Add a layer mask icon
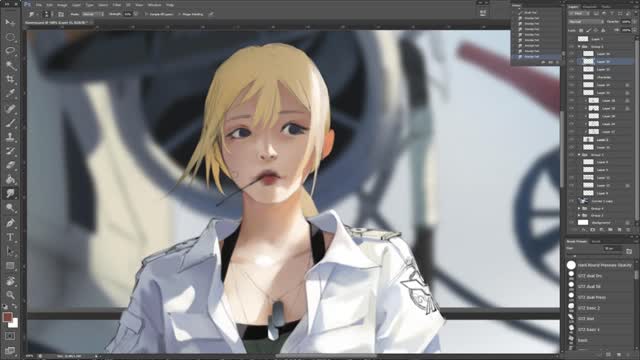Viewport: 640px width, 360px height. [x=593, y=230]
